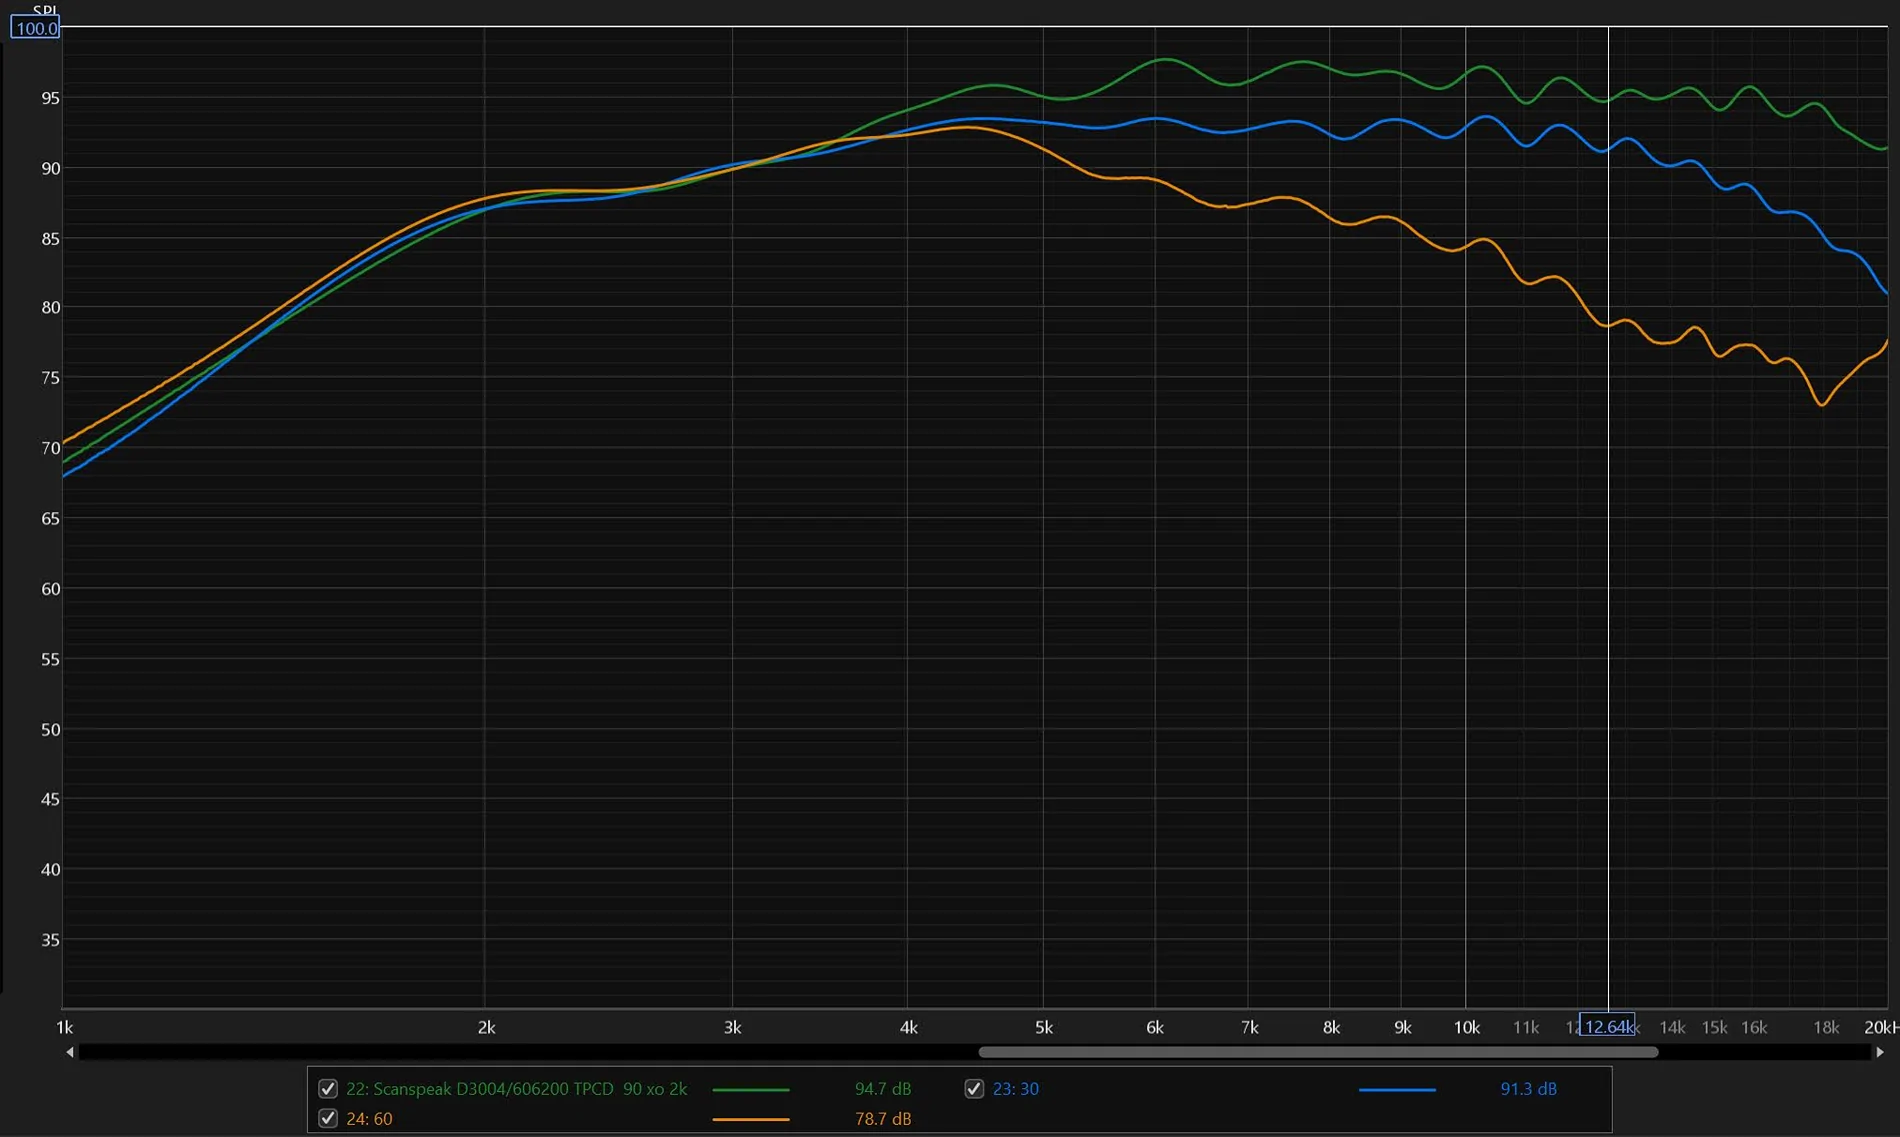
Task: Click the left scroll arrow below the graph
Action: click(70, 1052)
